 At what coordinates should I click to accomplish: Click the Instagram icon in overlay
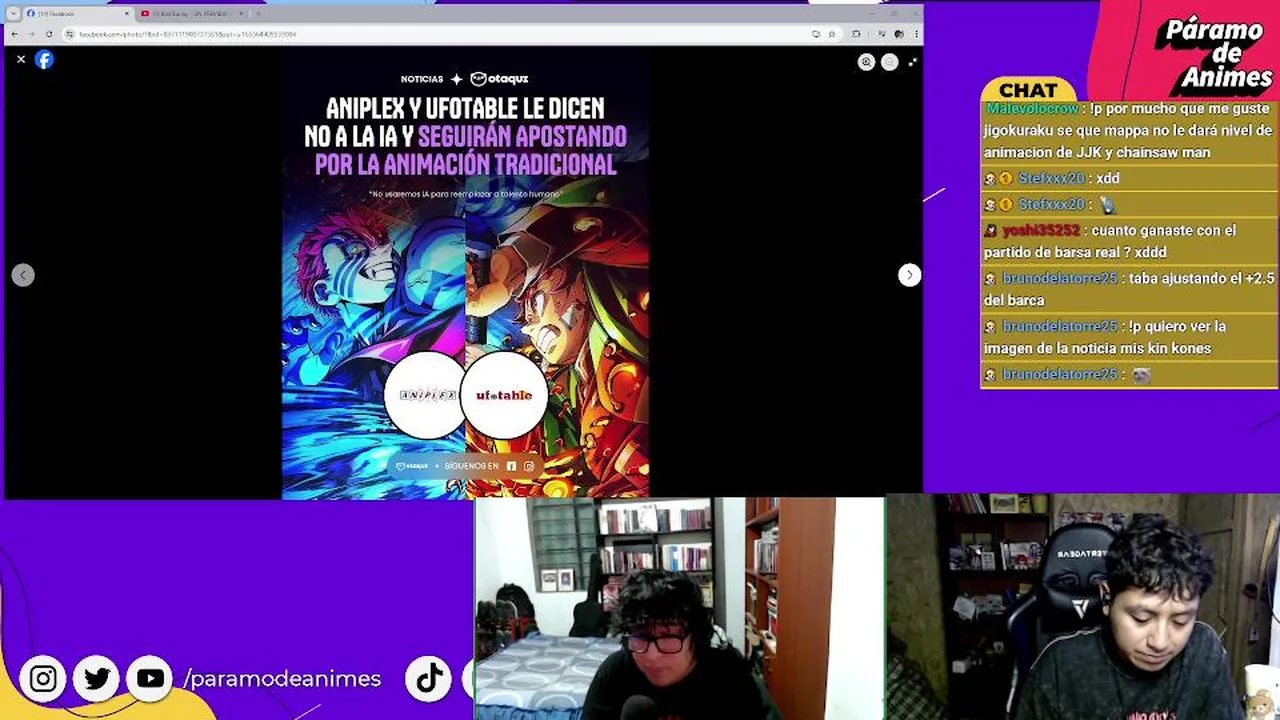coord(43,679)
